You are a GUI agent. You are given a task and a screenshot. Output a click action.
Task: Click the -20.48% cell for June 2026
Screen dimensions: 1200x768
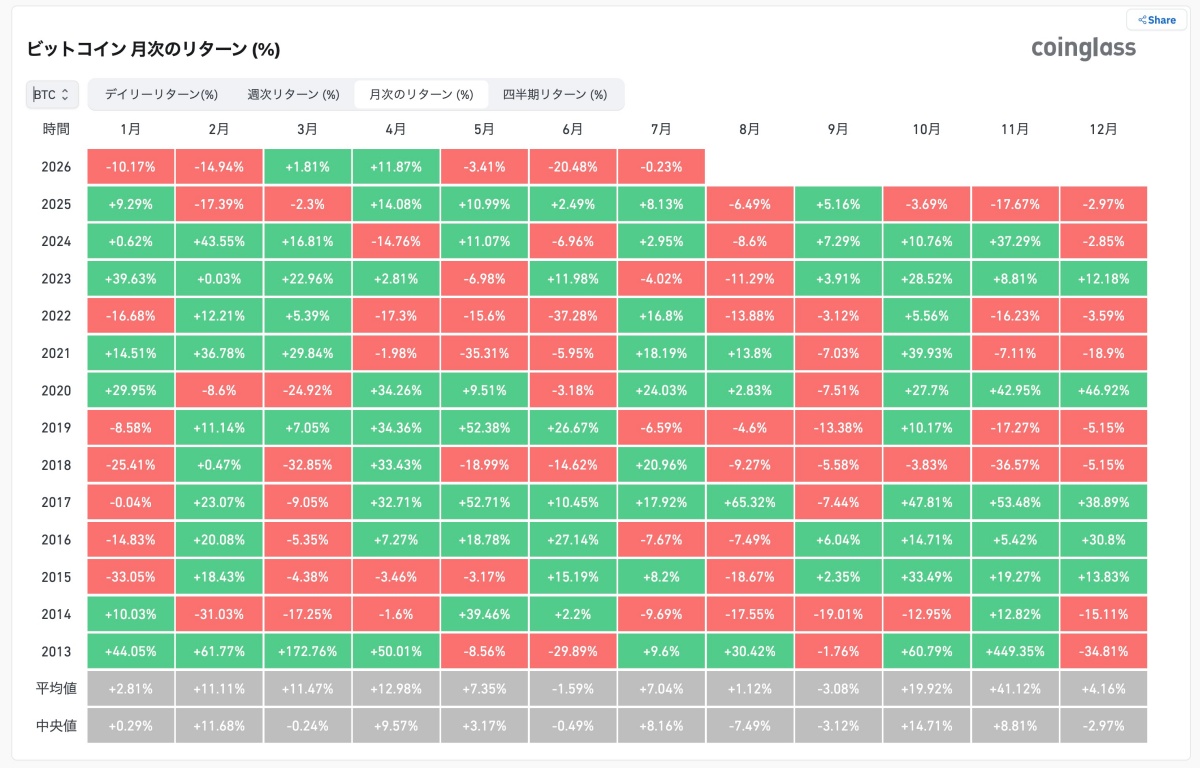(x=573, y=167)
